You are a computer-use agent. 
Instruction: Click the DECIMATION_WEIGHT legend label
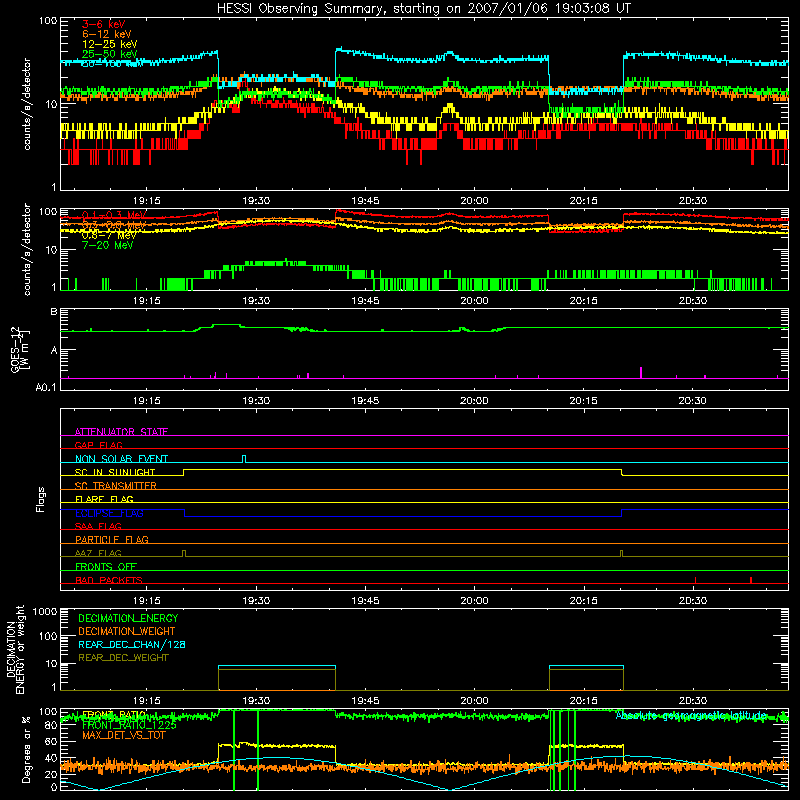pyautogui.click(x=127, y=631)
